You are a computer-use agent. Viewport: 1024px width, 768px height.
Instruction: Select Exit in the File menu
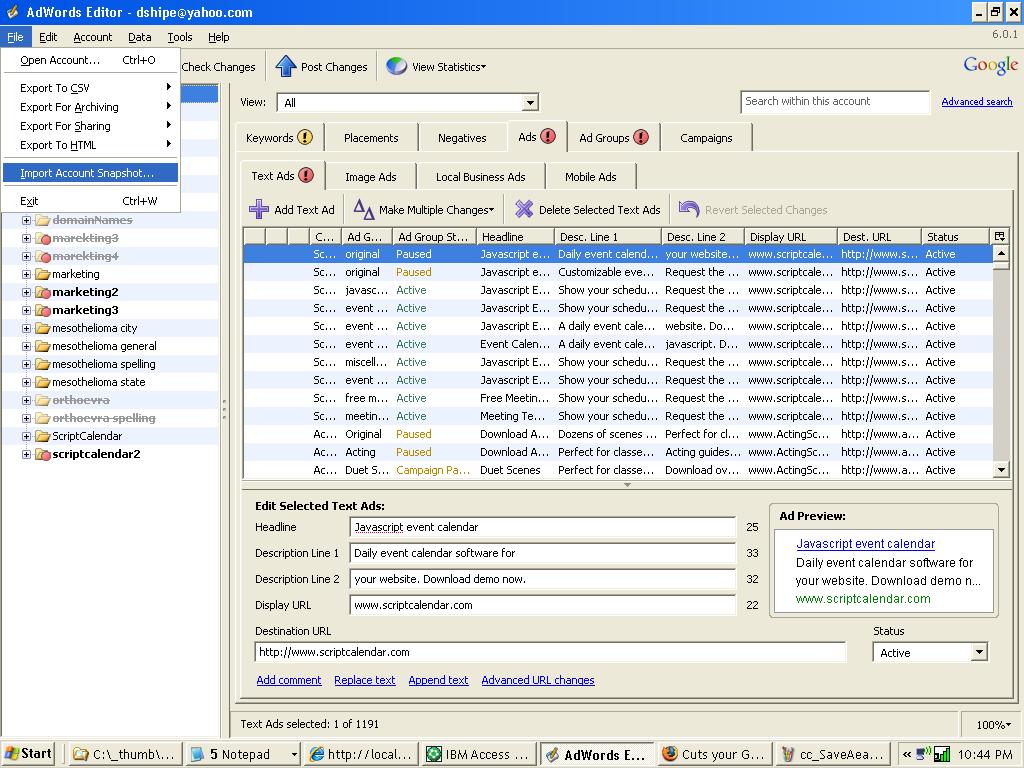91,200
